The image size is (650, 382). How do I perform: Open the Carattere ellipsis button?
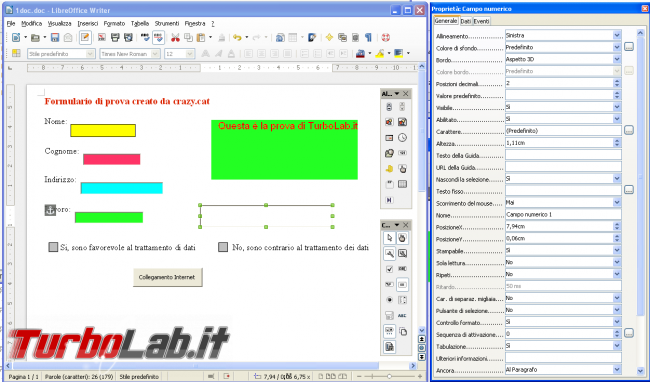(629, 131)
